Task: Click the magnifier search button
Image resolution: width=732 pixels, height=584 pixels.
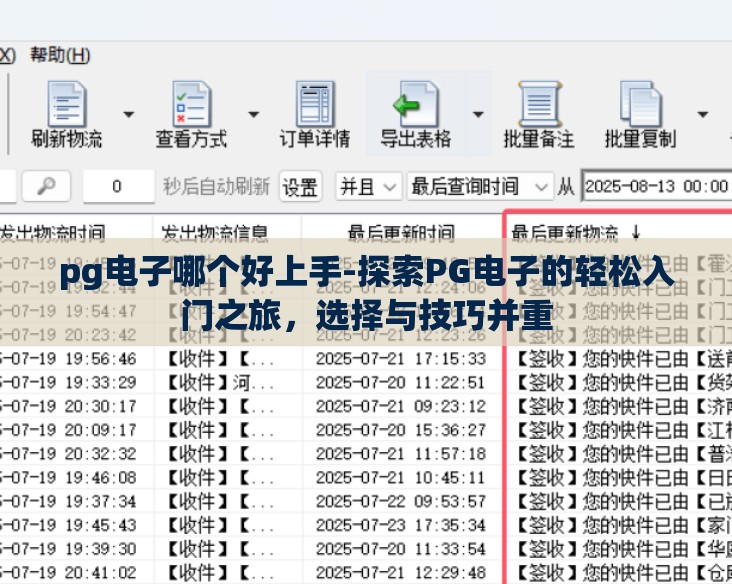Action: (x=47, y=187)
